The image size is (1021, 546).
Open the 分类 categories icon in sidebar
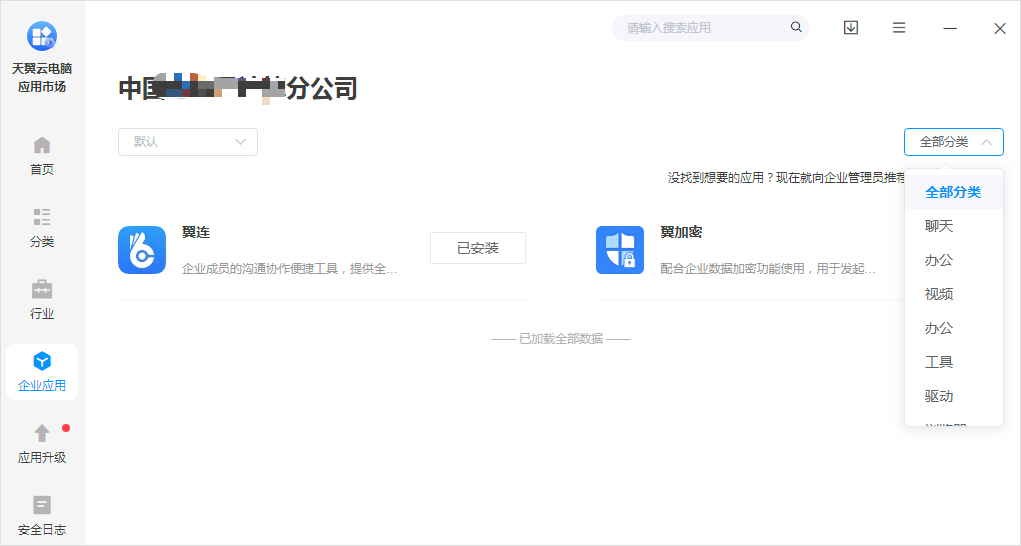coord(42,218)
